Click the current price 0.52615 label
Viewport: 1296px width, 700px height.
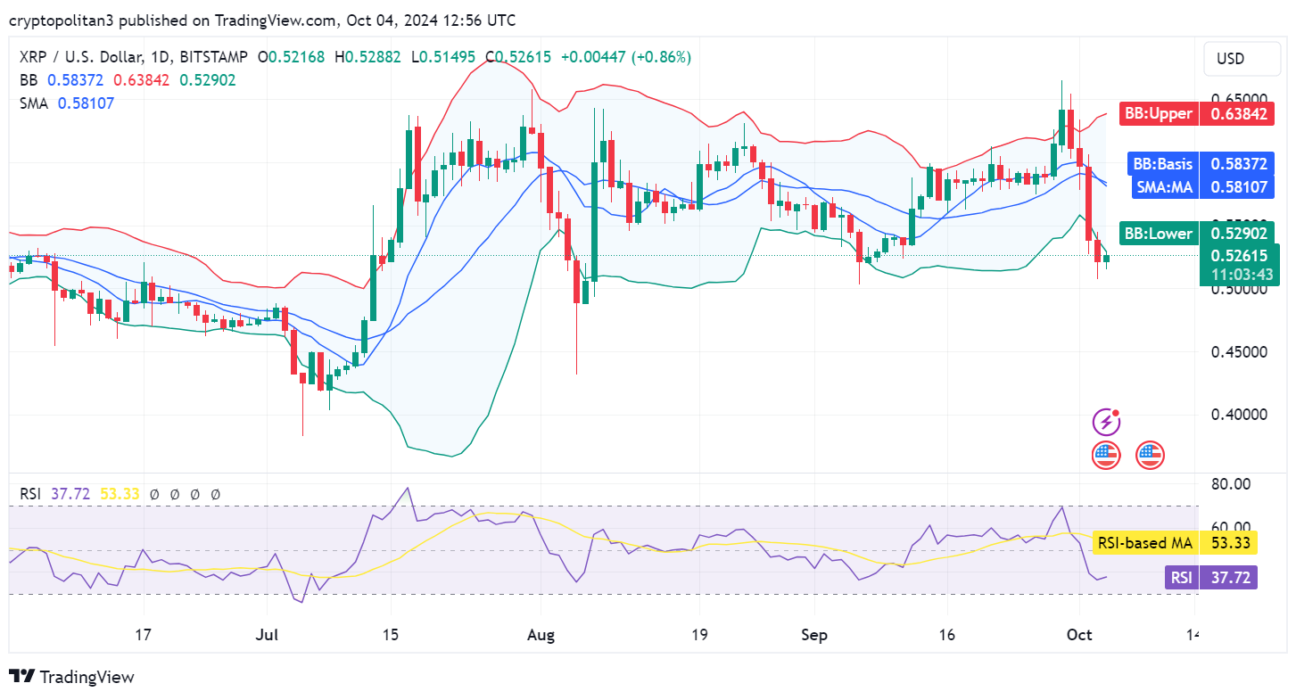pyautogui.click(x=1239, y=255)
